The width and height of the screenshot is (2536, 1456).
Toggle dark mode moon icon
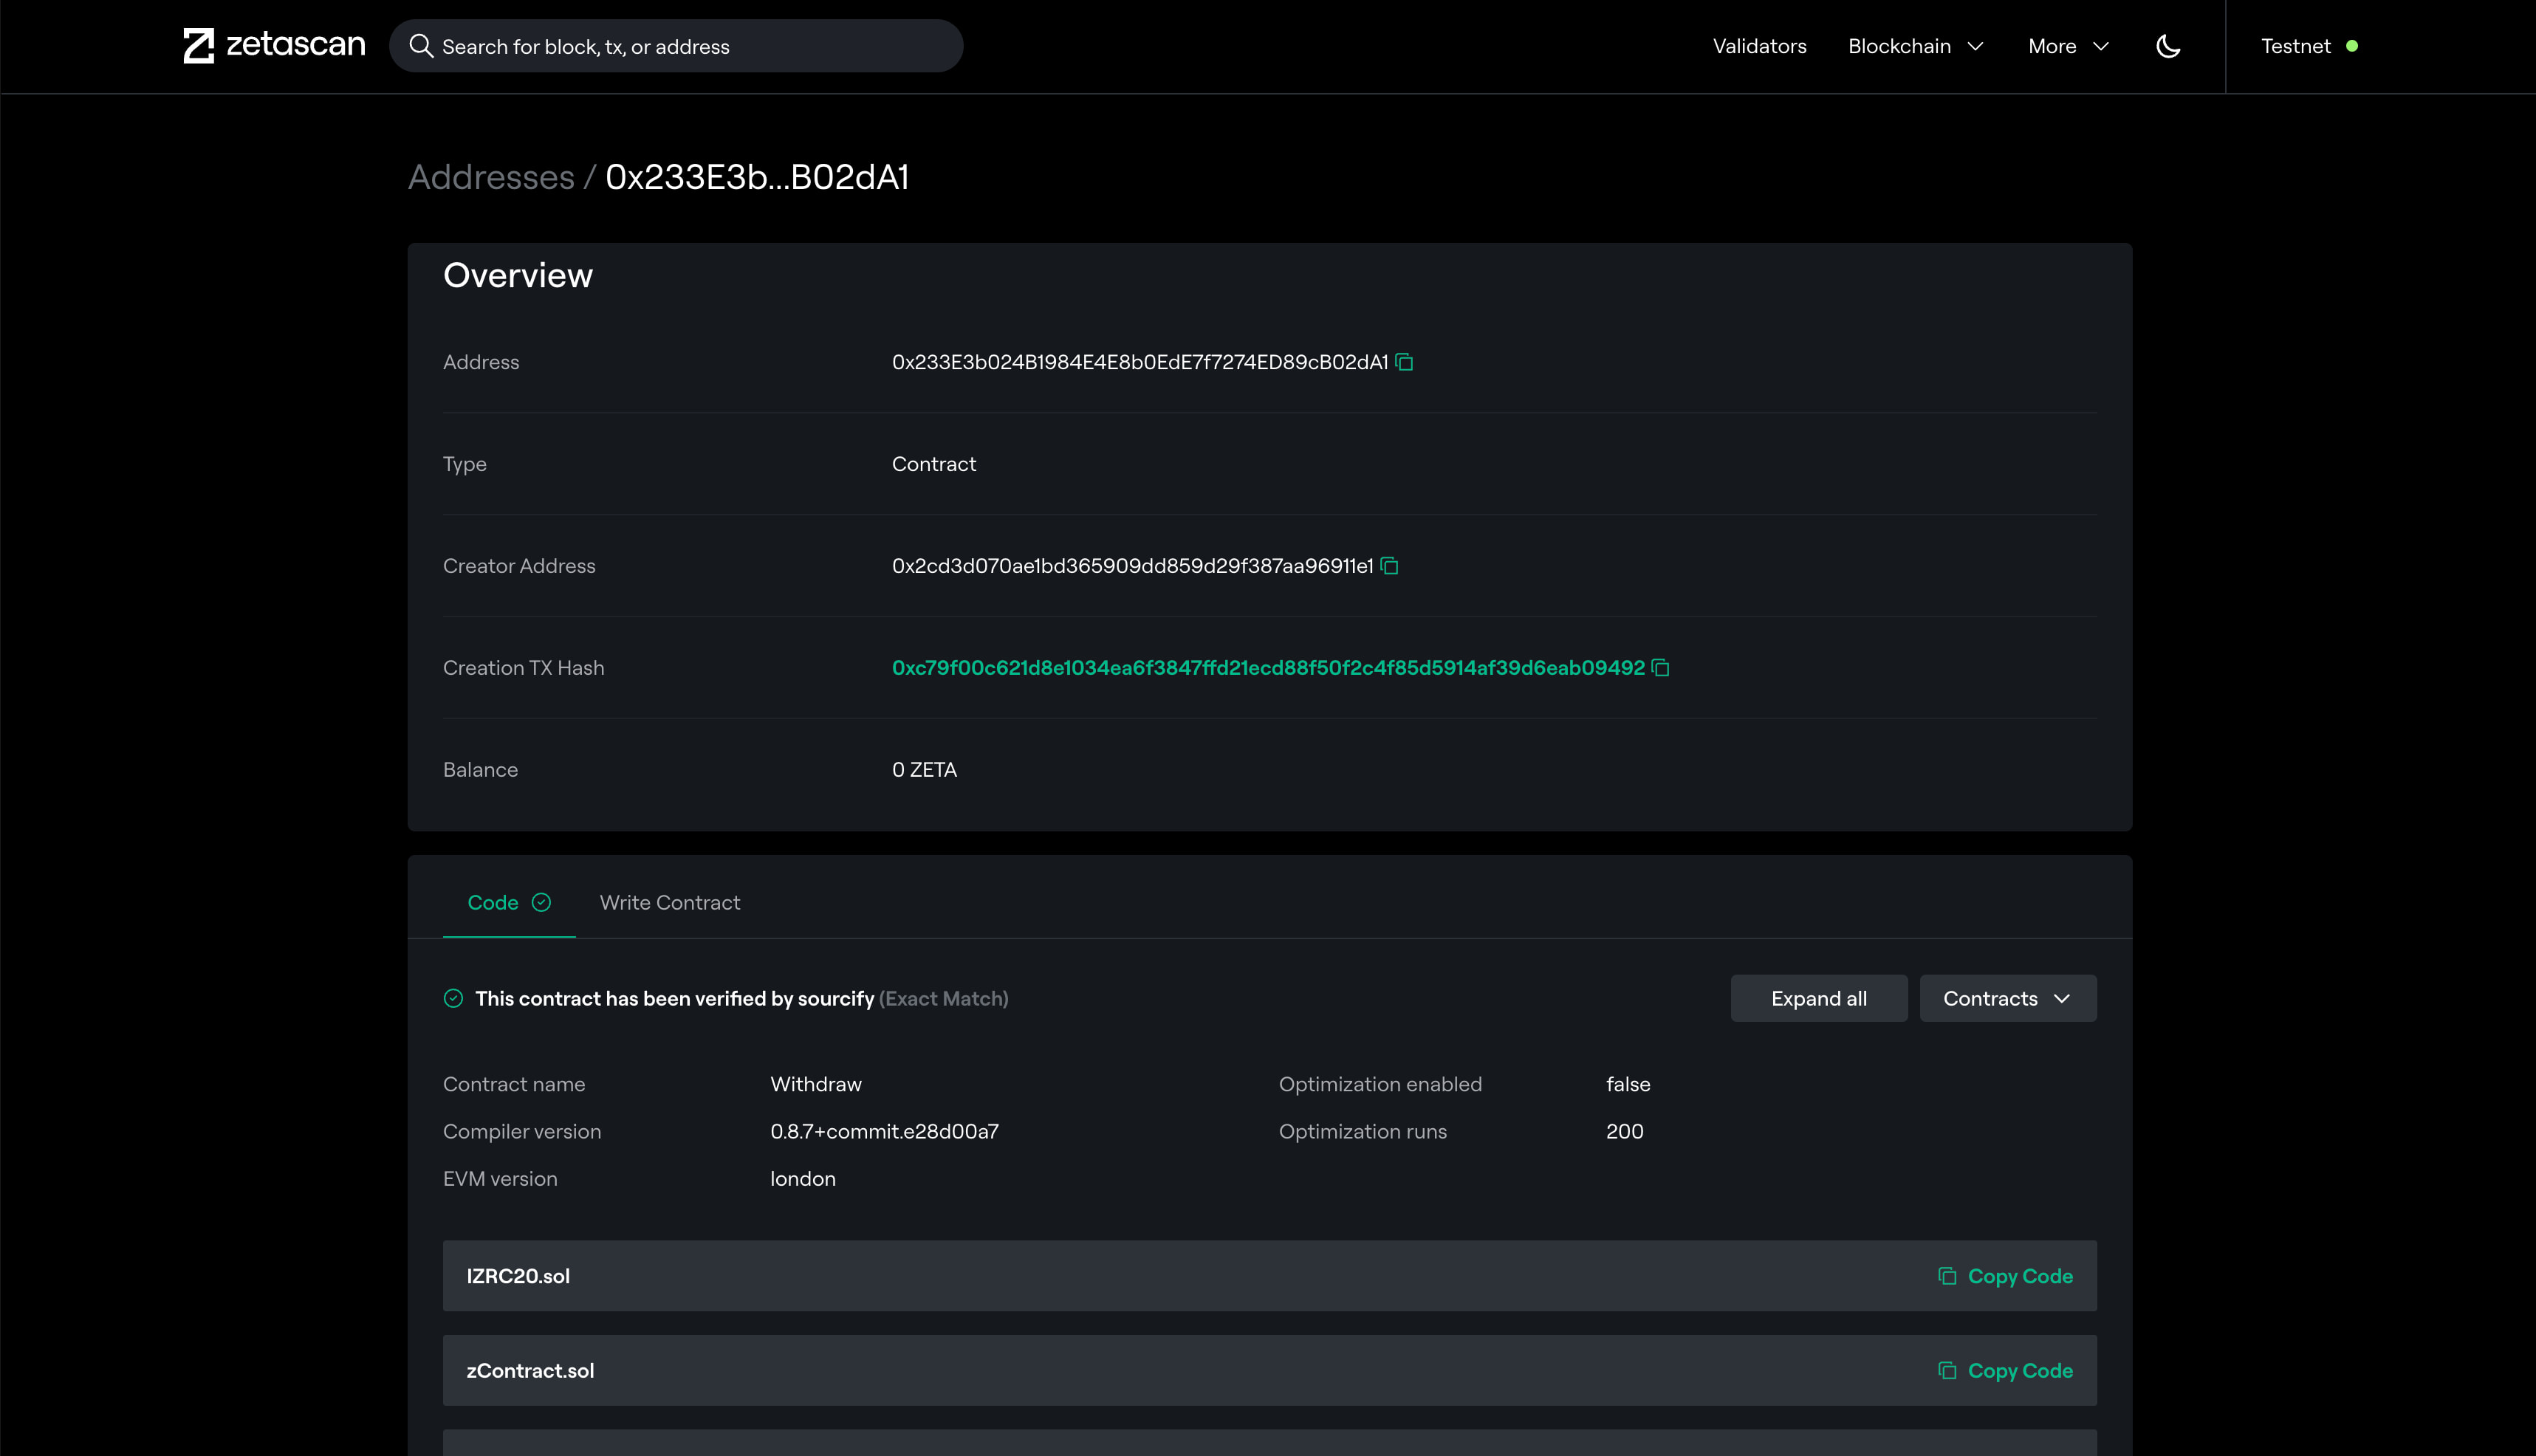tap(2167, 46)
